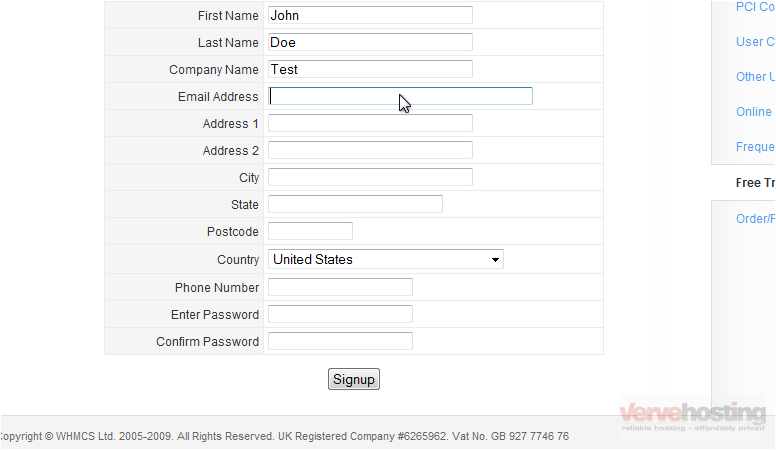The image size is (776, 450).
Task: Select the City input field
Action: point(370,177)
